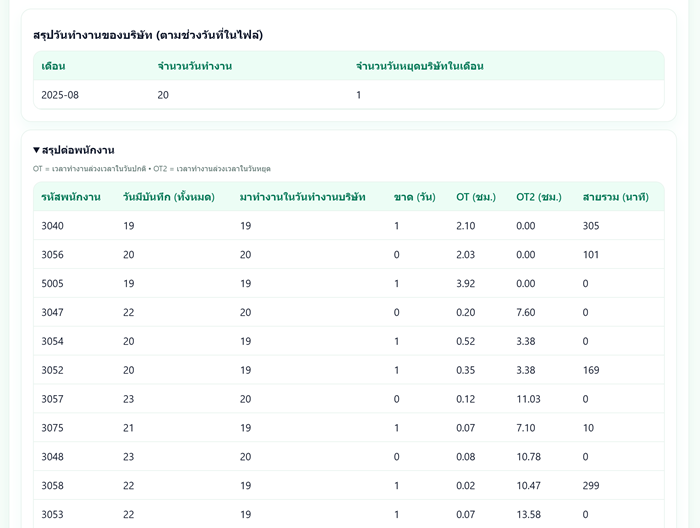Click the 7.60 OT2 value for 3047
Viewport: 700px width, 528px height.
(526, 313)
